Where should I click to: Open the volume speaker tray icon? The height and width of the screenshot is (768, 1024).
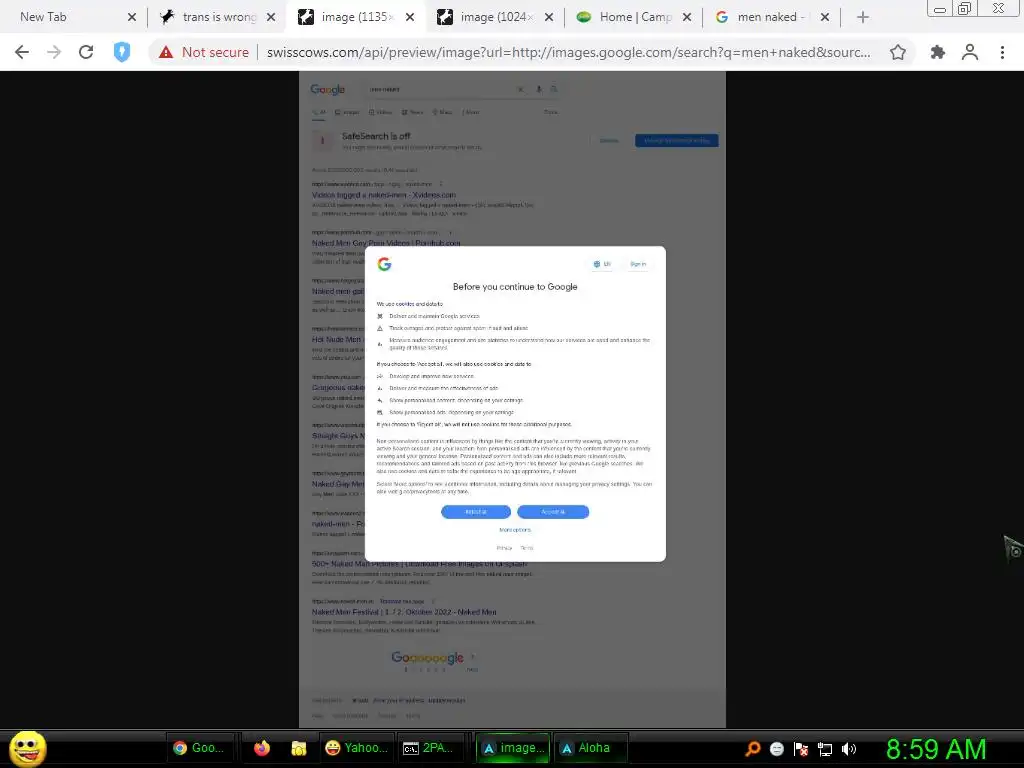click(848, 749)
